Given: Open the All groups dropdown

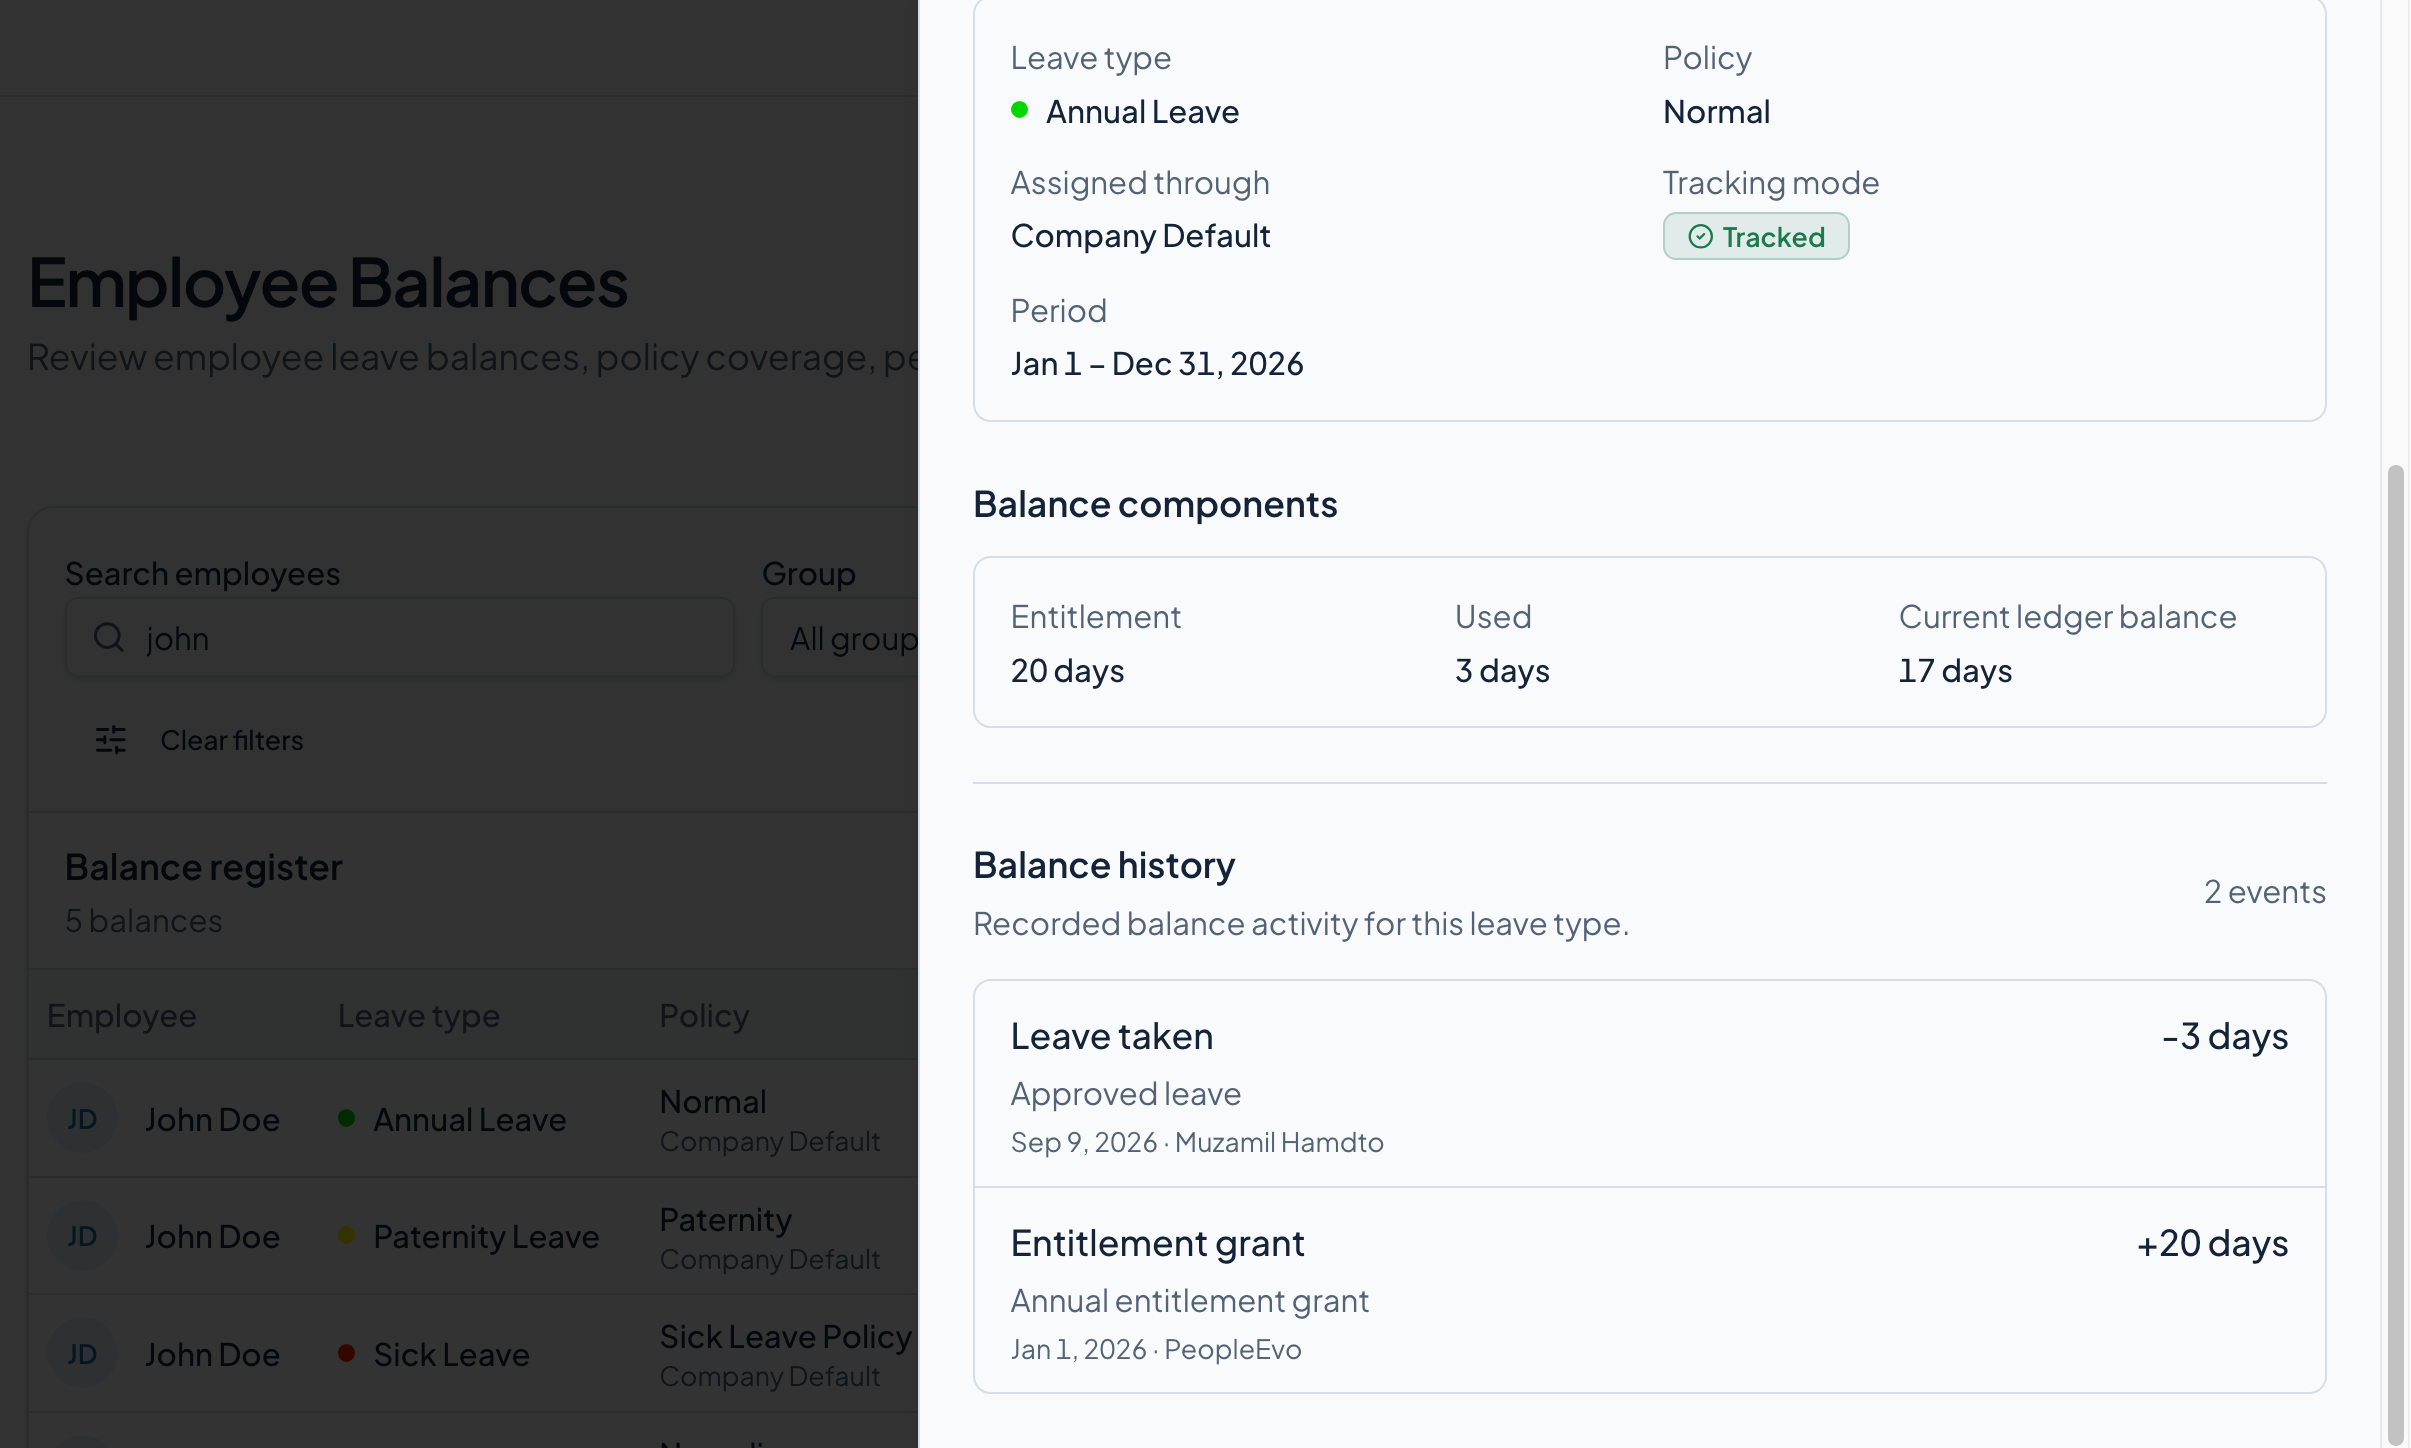Looking at the screenshot, I should point(840,637).
